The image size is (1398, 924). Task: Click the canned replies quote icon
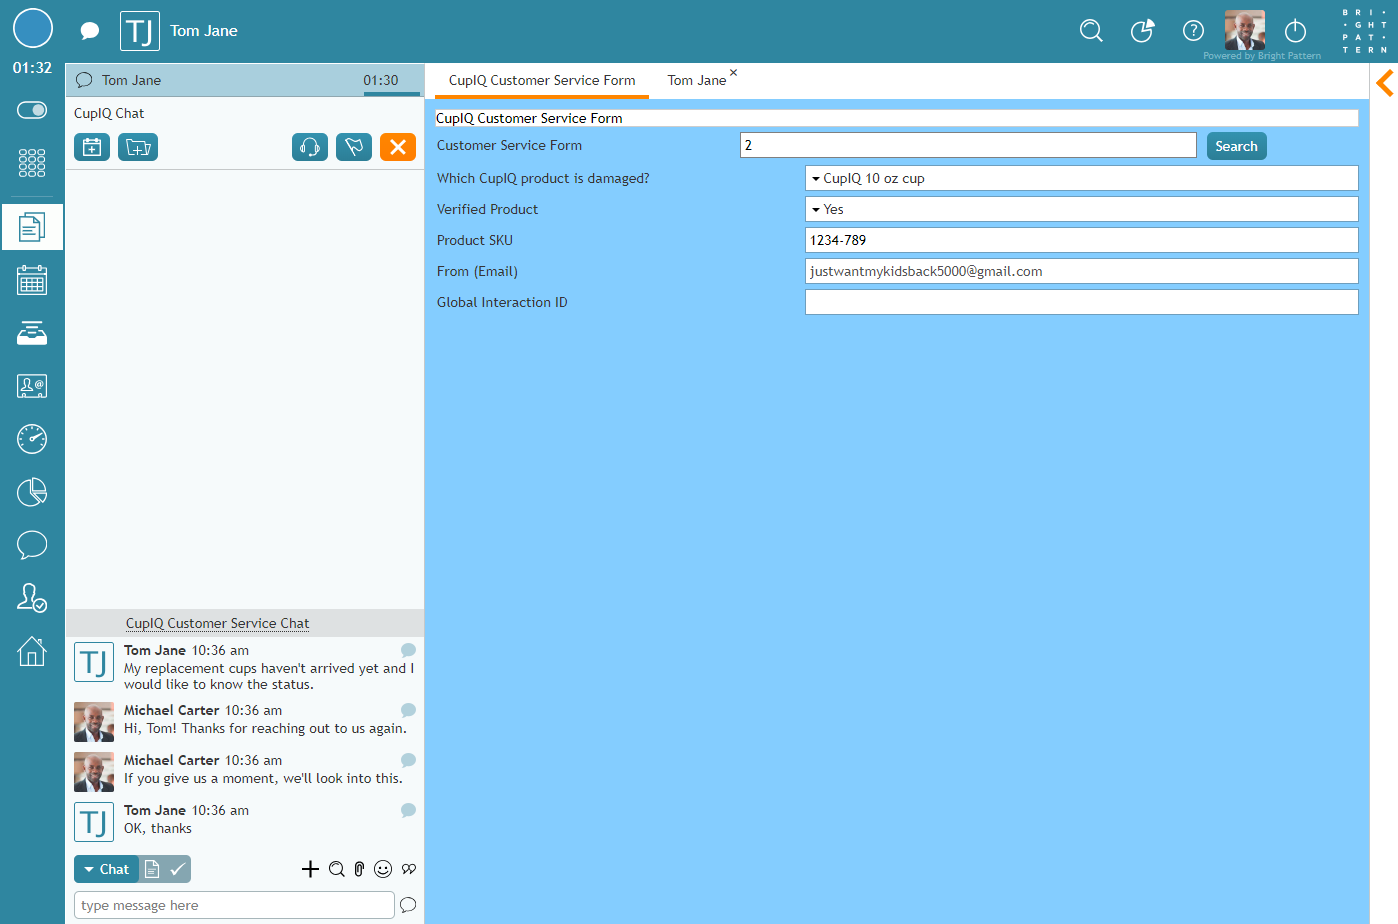[409, 869]
